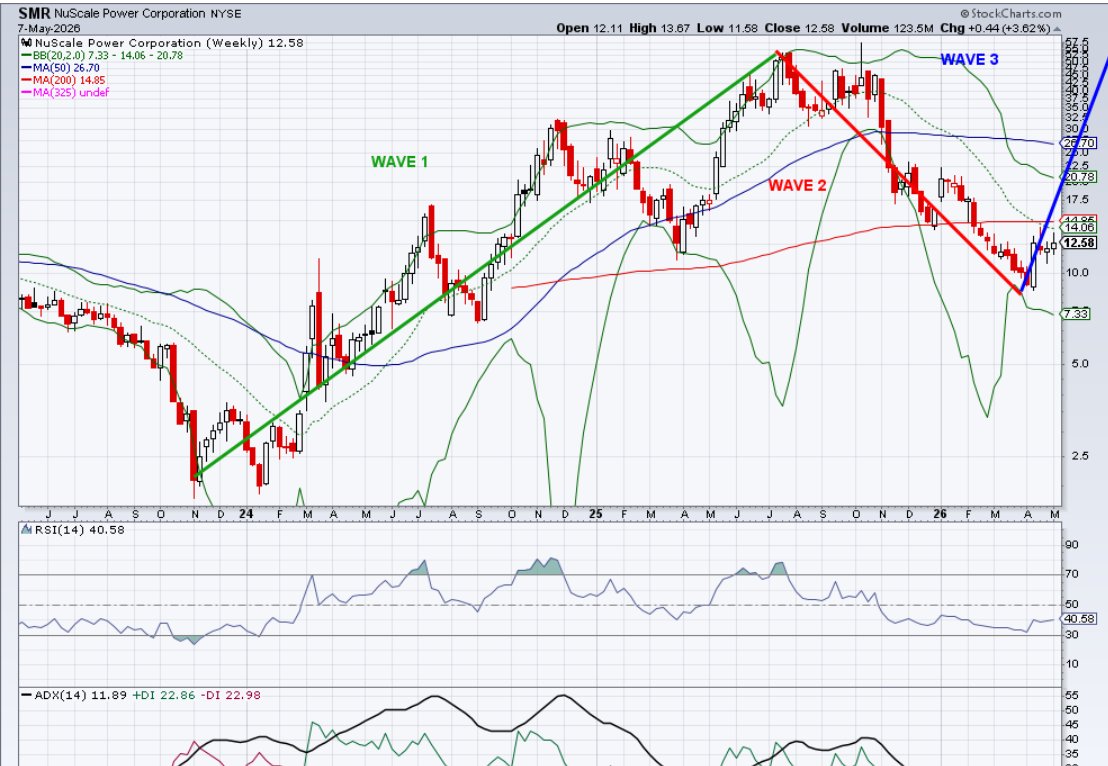The image size is (1108, 766).
Task: Select the NuScale Power Corporation (Weekly) legend entry
Action: [x=169, y=43]
